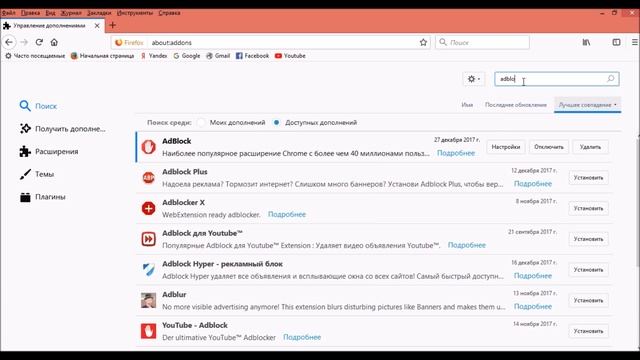Open the Правка menu
Viewport: 640px width, 360px height.
(x=30, y=13)
